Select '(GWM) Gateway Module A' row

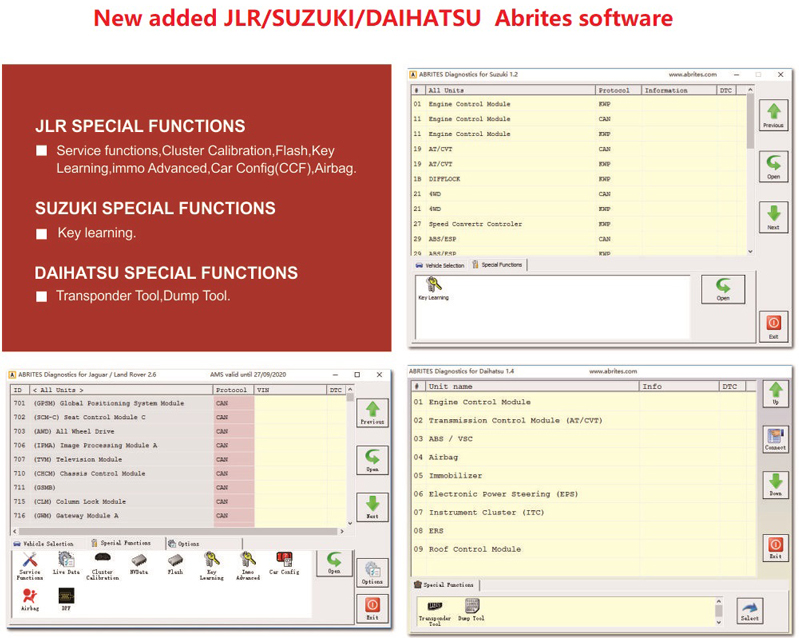178,516
